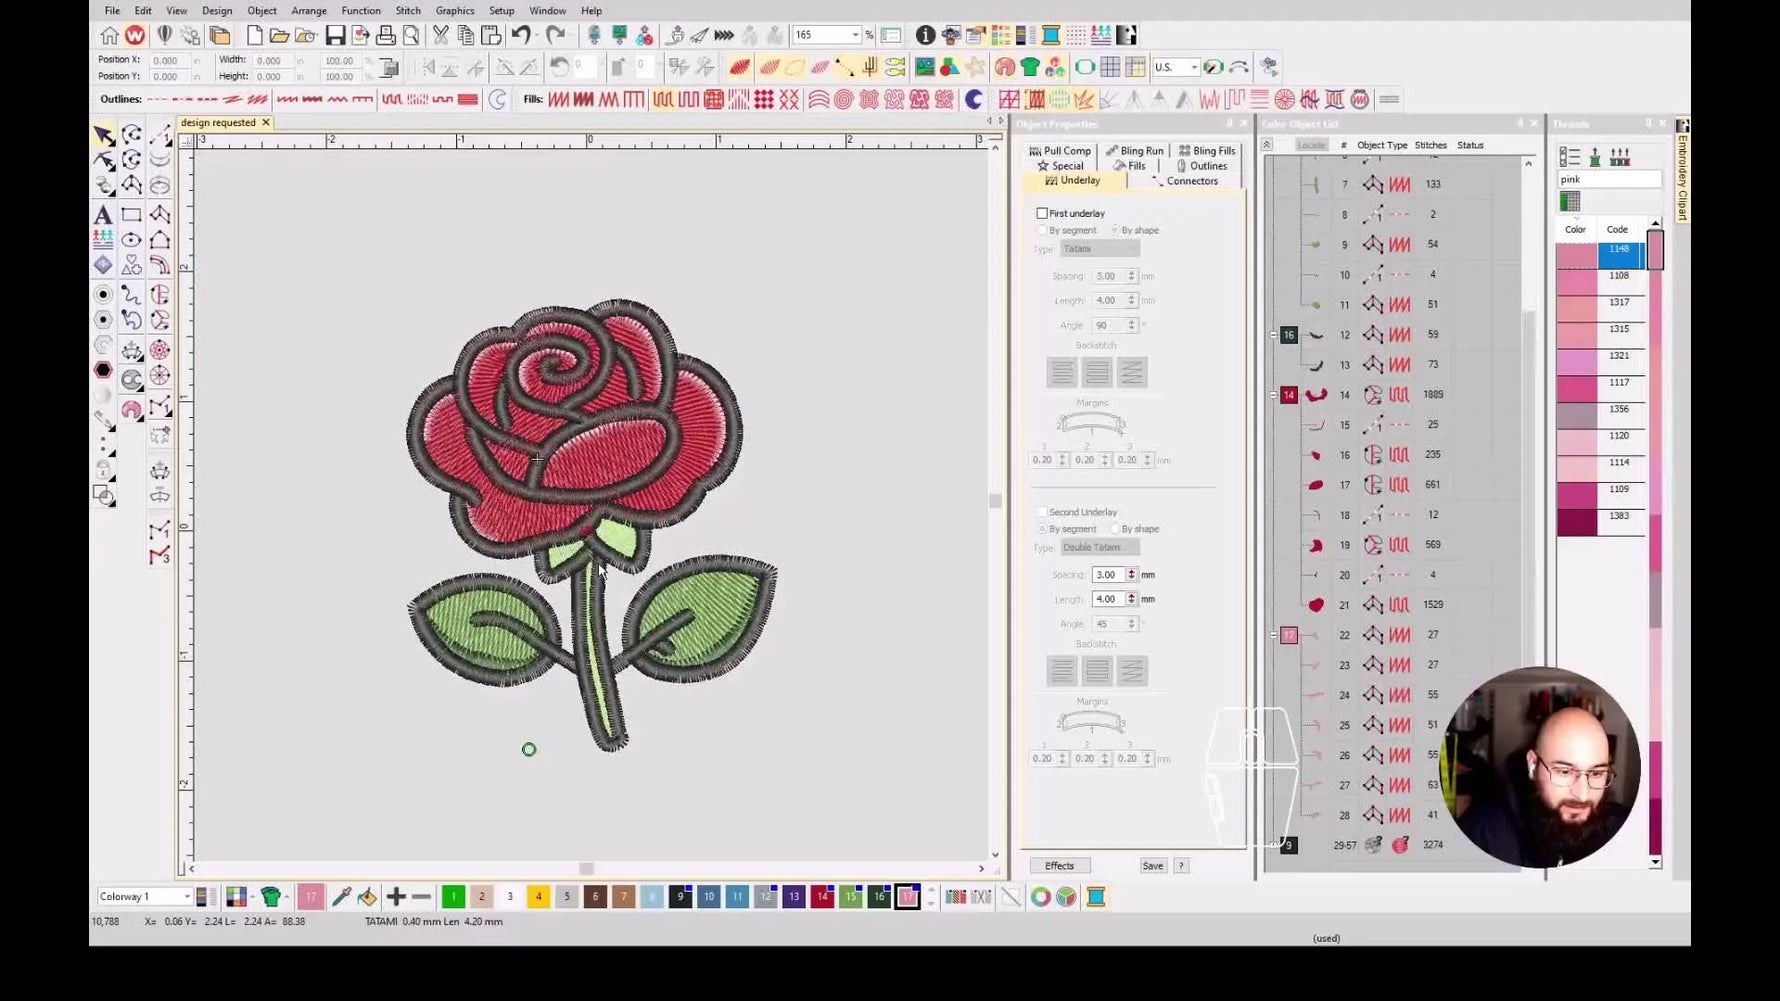Click the question mark help button beside Save
The width and height of the screenshot is (1780, 1001).
click(x=1181, y=866)
